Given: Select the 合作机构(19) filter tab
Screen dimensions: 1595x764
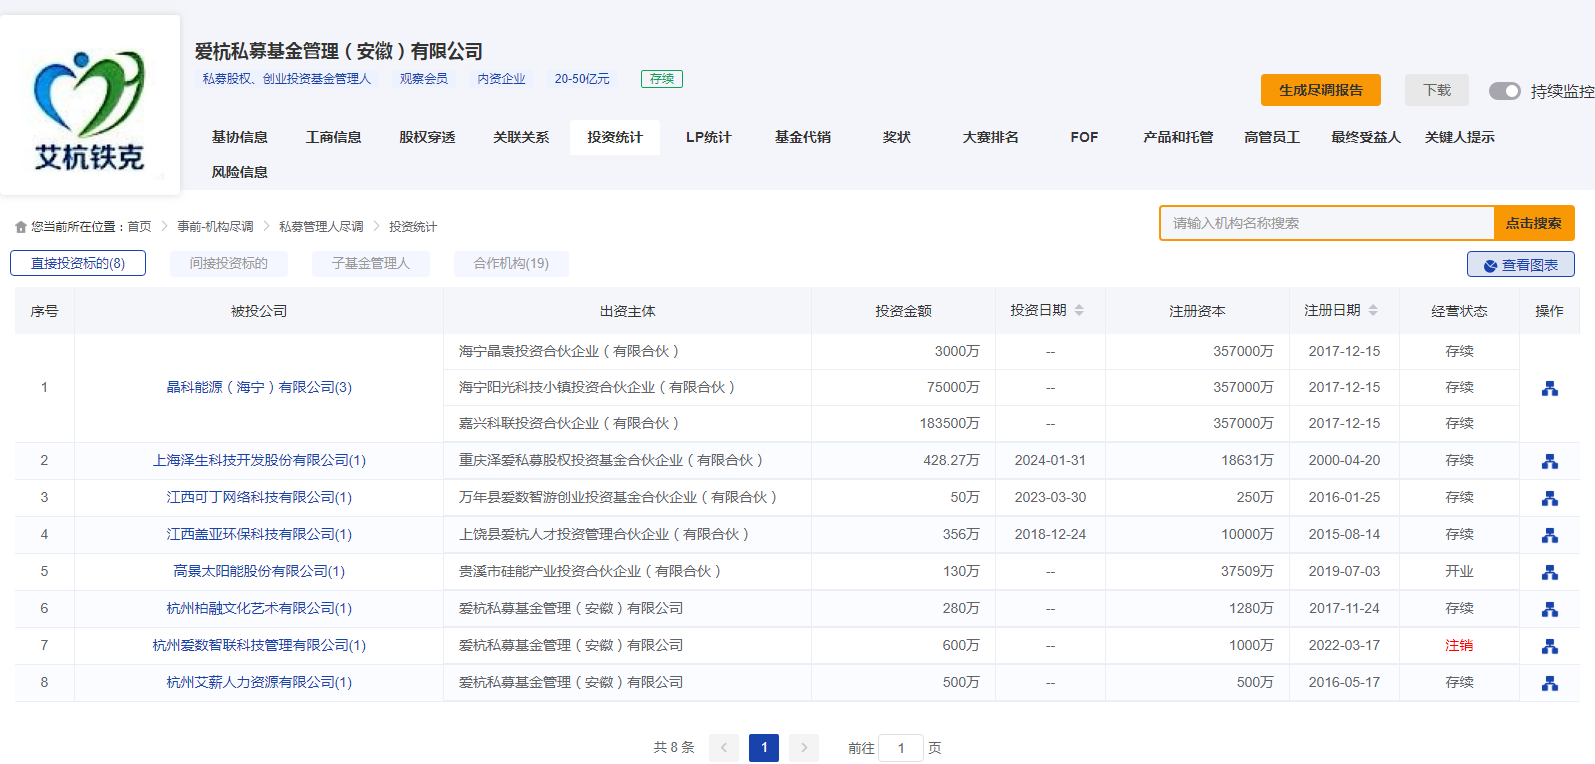Looking at the screenshot, I should 511,264.
